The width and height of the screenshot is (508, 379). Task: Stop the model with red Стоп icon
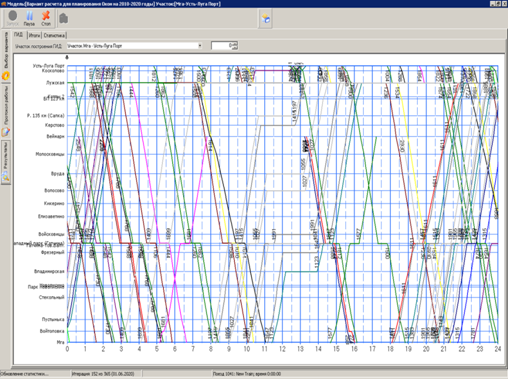point(46,18)
